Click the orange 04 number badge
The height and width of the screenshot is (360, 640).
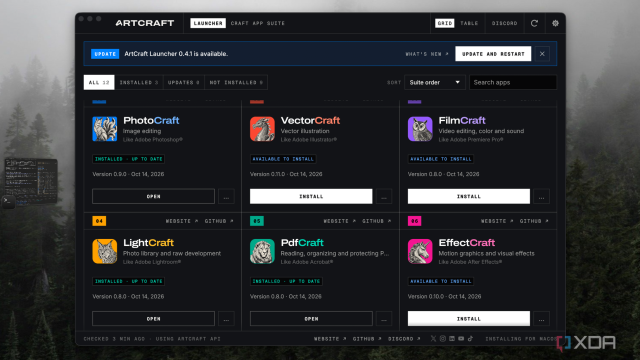coord(99,221)
